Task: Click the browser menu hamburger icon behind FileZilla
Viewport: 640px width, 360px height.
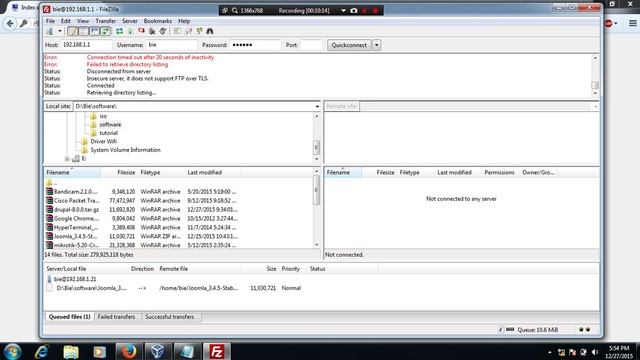Action: (x=633, y=23)
